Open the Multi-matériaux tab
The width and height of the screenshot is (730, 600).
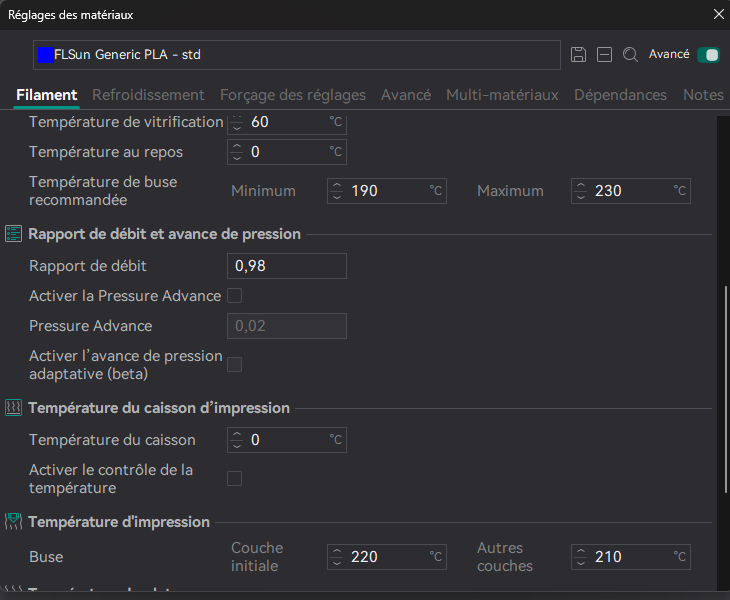tap(502, 95)
